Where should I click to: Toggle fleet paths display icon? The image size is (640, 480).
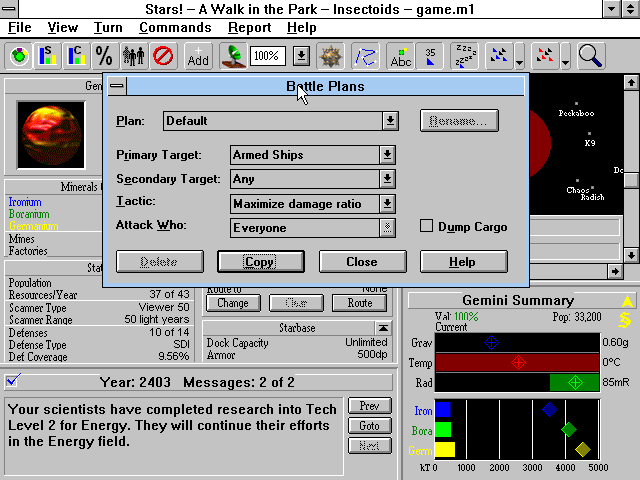[365, 56]
